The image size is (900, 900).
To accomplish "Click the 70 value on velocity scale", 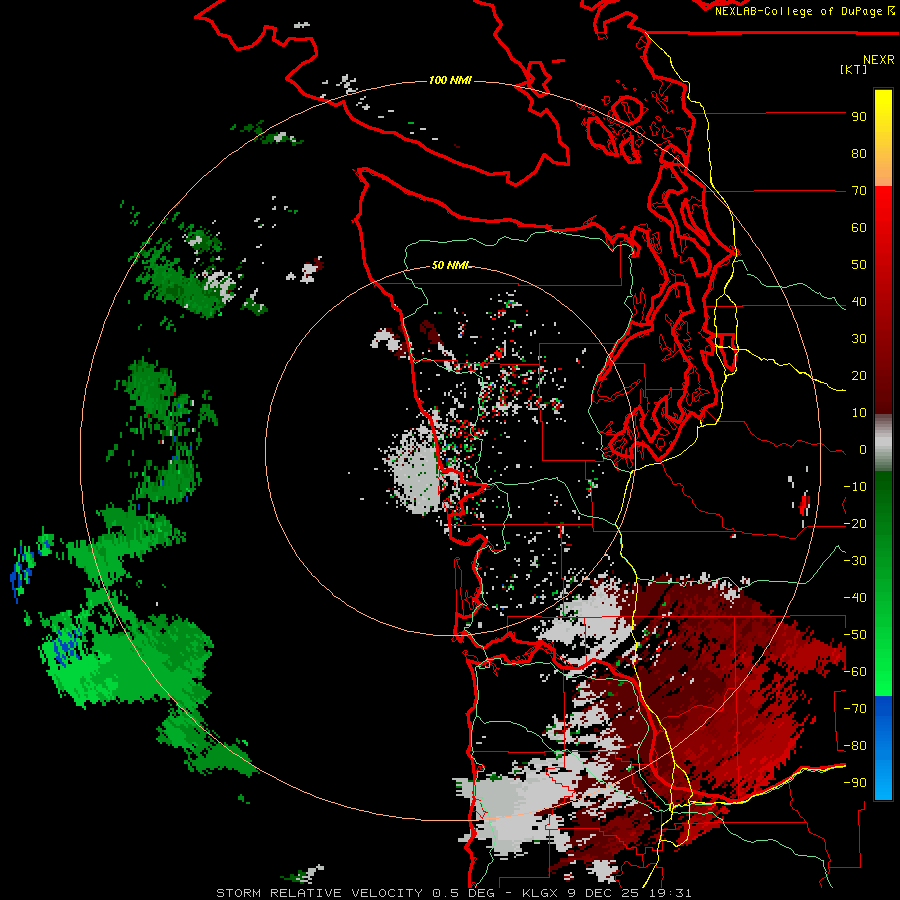I will click(x=859, y=191).
